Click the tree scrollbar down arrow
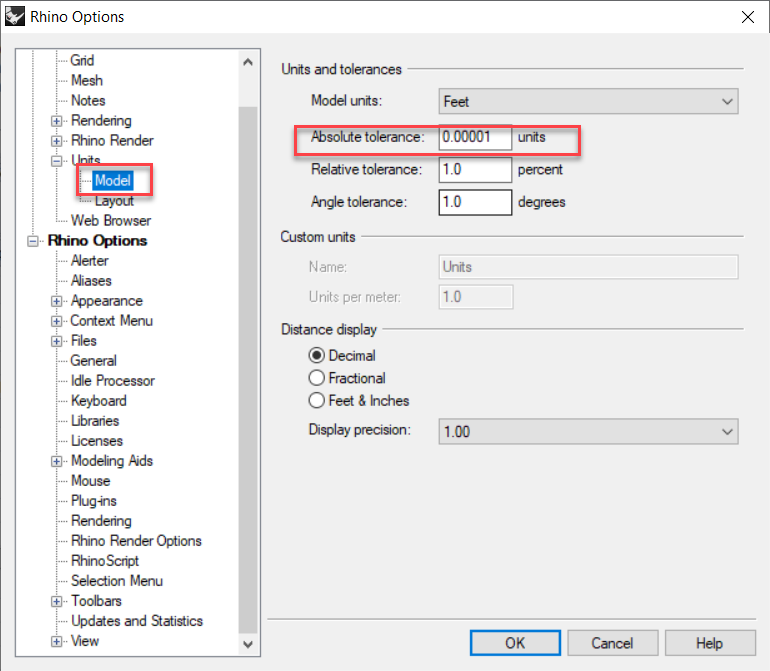Viewport: 770px width, 671px height. tap(248, 644)
